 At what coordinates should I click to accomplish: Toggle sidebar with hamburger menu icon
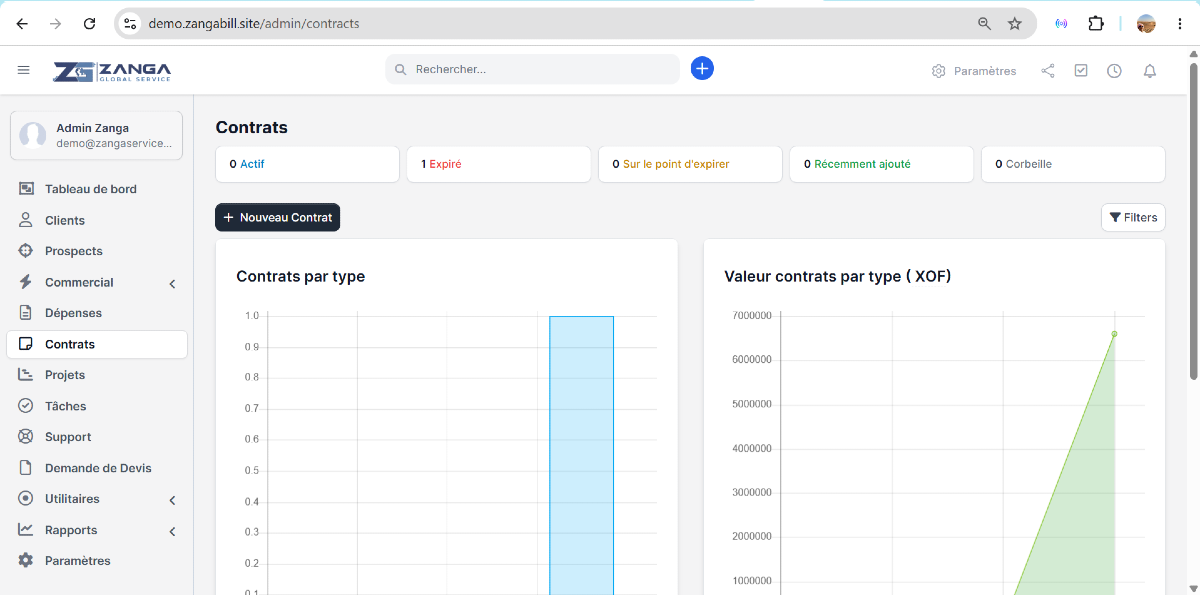point(24,70)
